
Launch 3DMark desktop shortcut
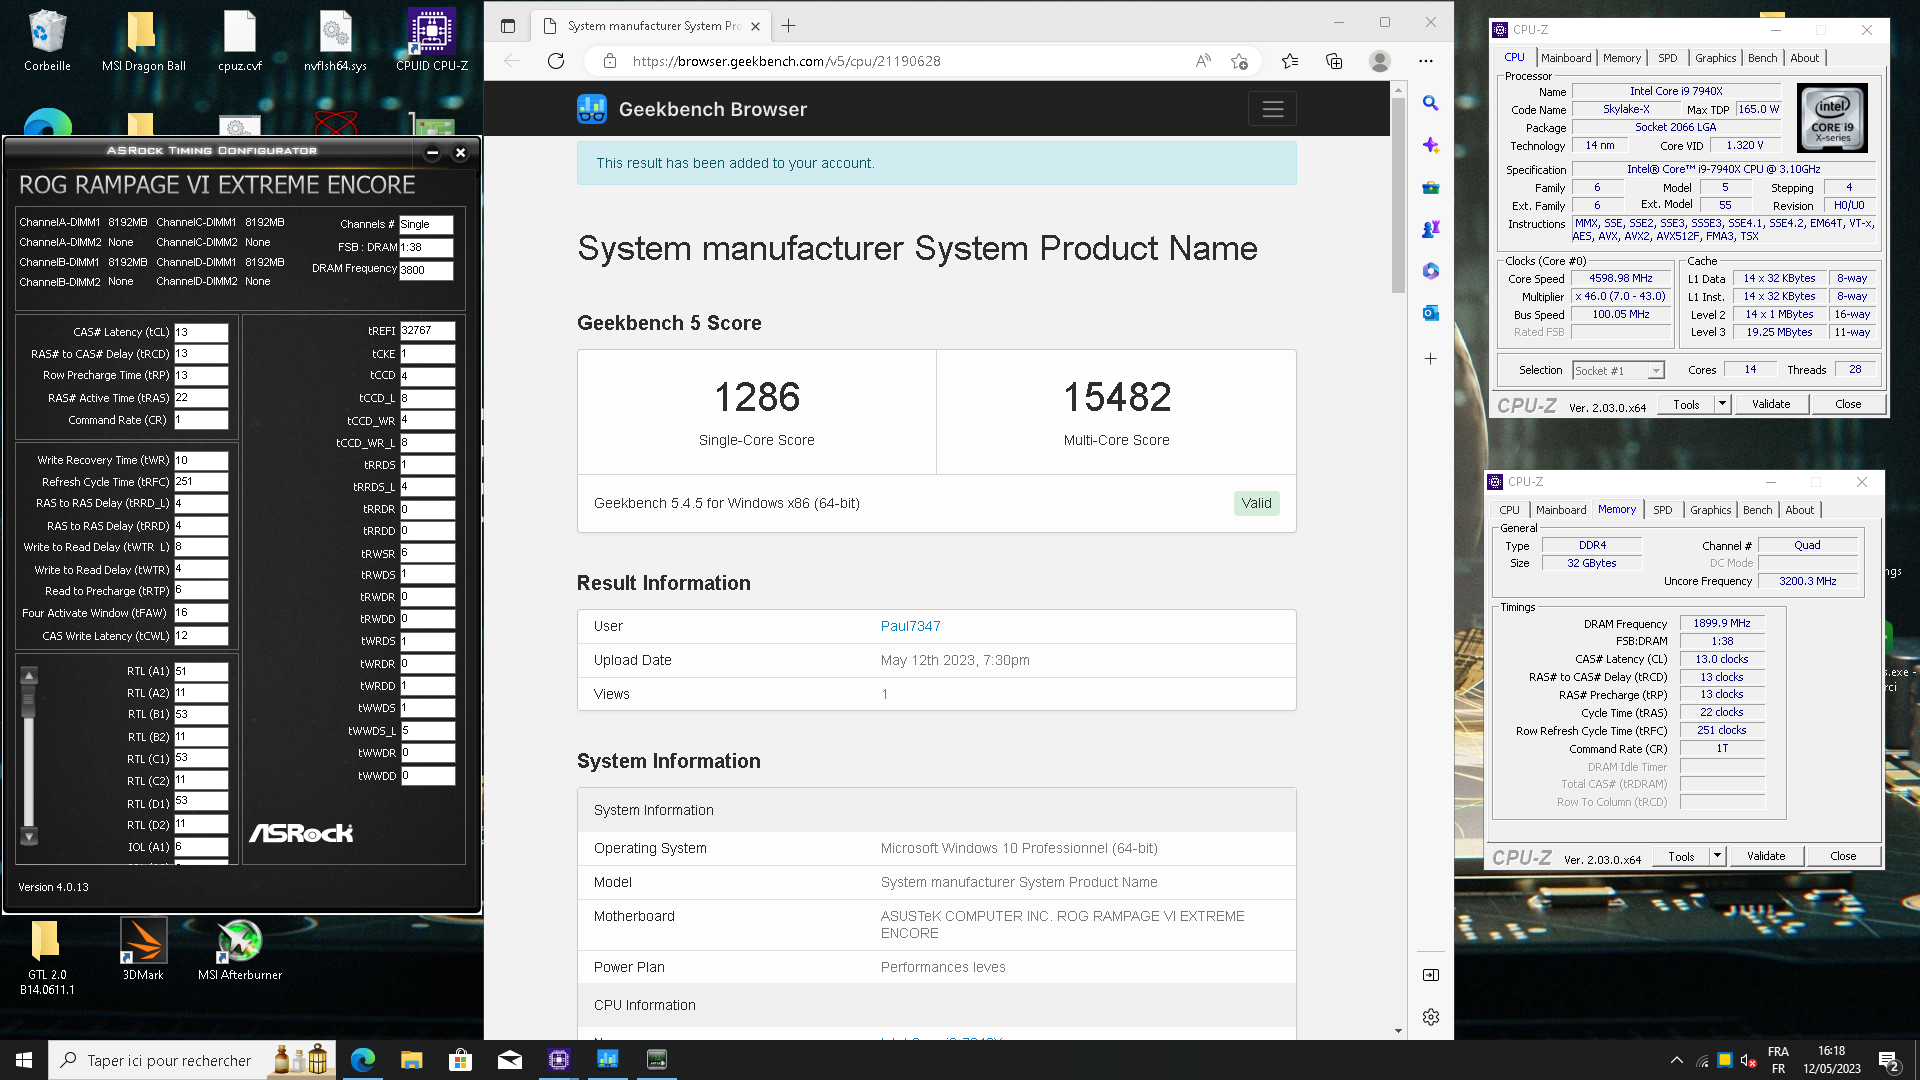(x=143, y=950)
